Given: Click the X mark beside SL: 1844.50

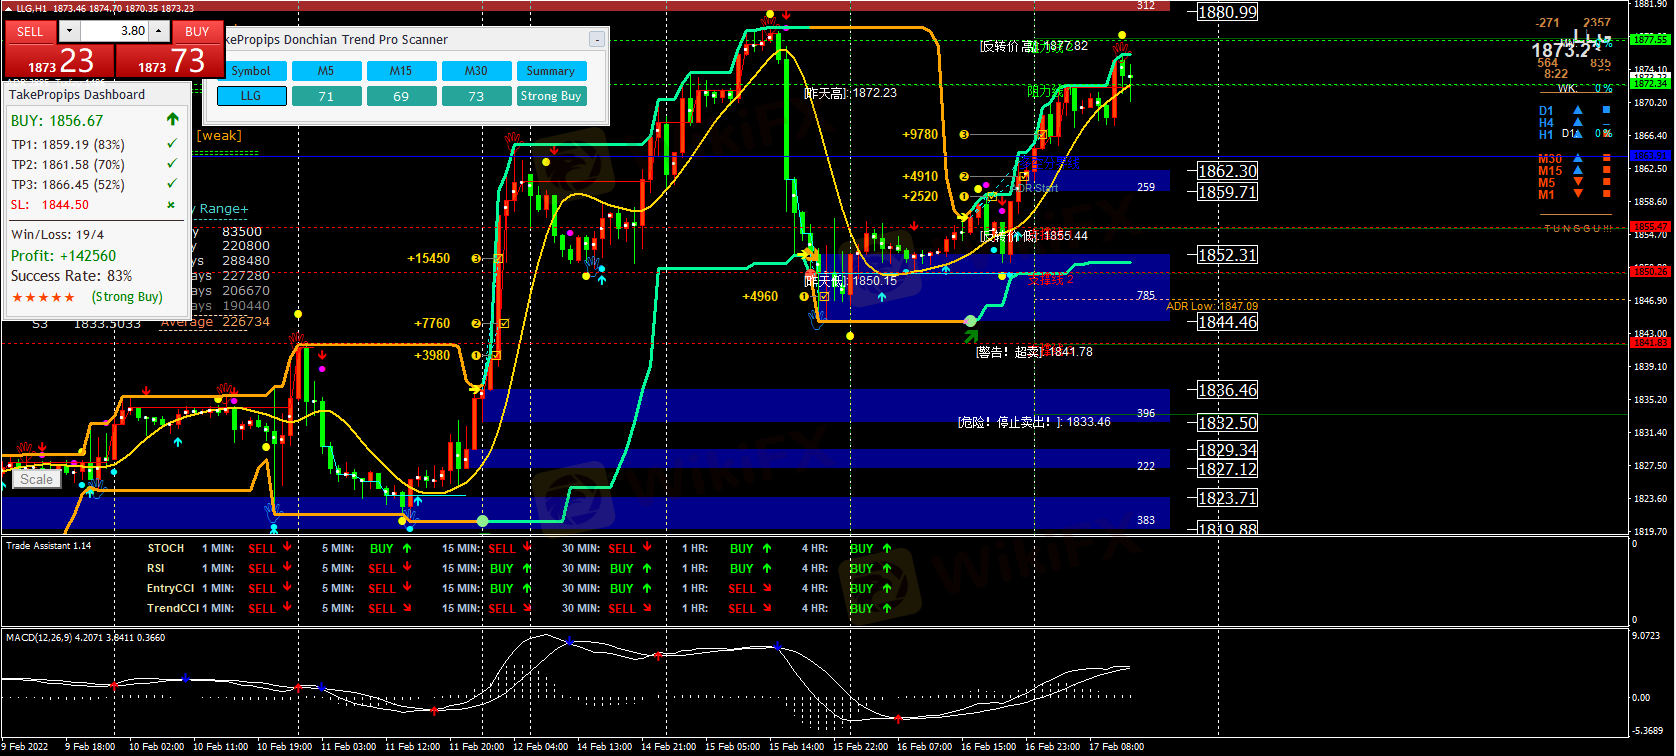Looking at the screenshot, I should click(x=171, y=205).
